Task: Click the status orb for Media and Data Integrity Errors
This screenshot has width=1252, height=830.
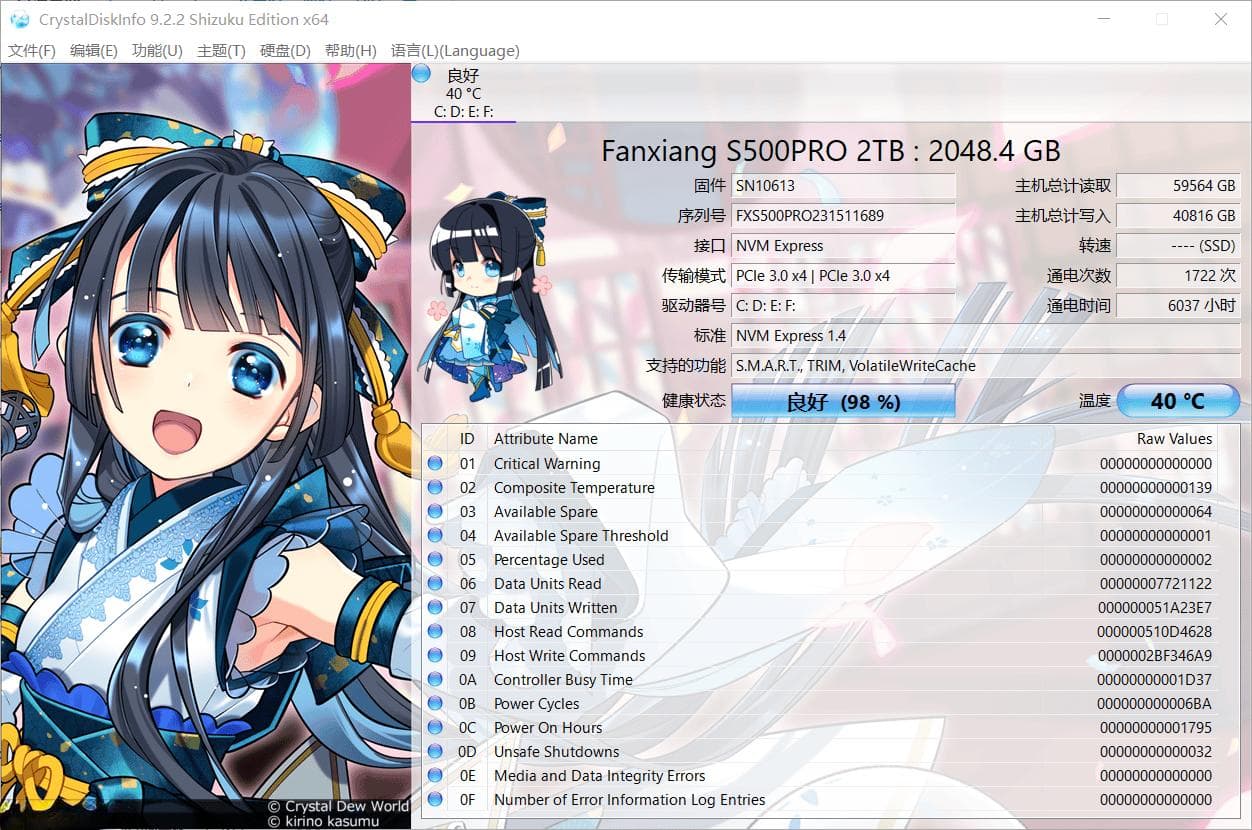Action: pos(435,775)
